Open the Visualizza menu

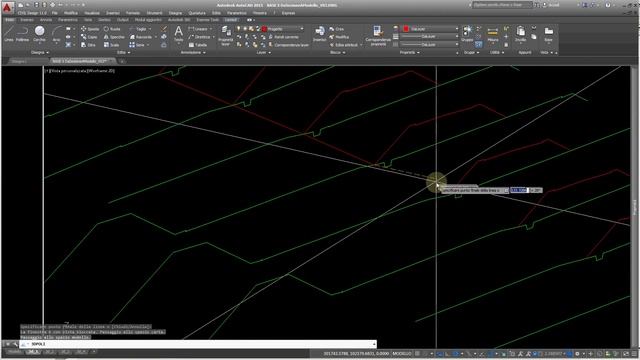pyautogui.click(x=91, y=13)
